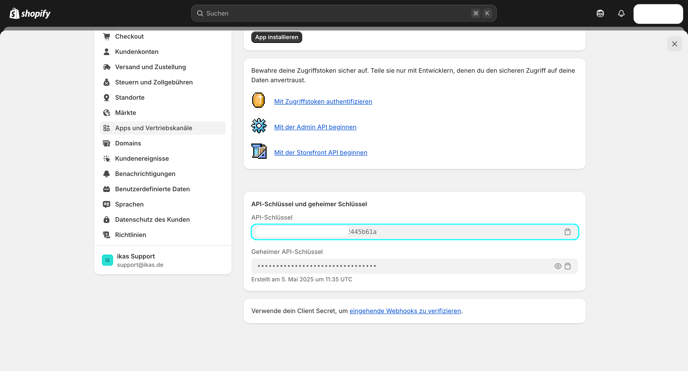Select the API-Schlüssel text field

(415, 232)
